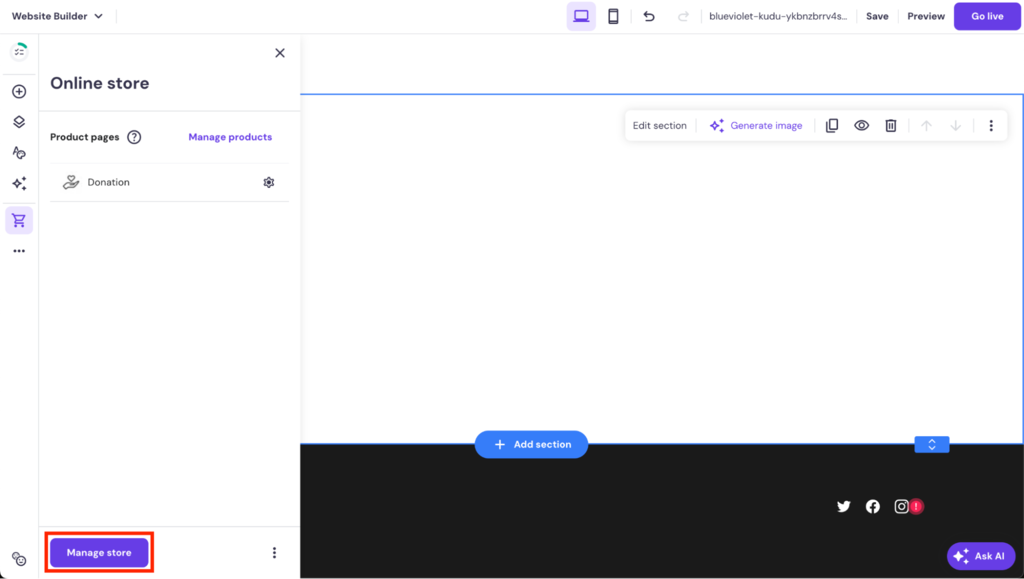
Task: Expand the footer section chevron control
Action: point(931,444)
